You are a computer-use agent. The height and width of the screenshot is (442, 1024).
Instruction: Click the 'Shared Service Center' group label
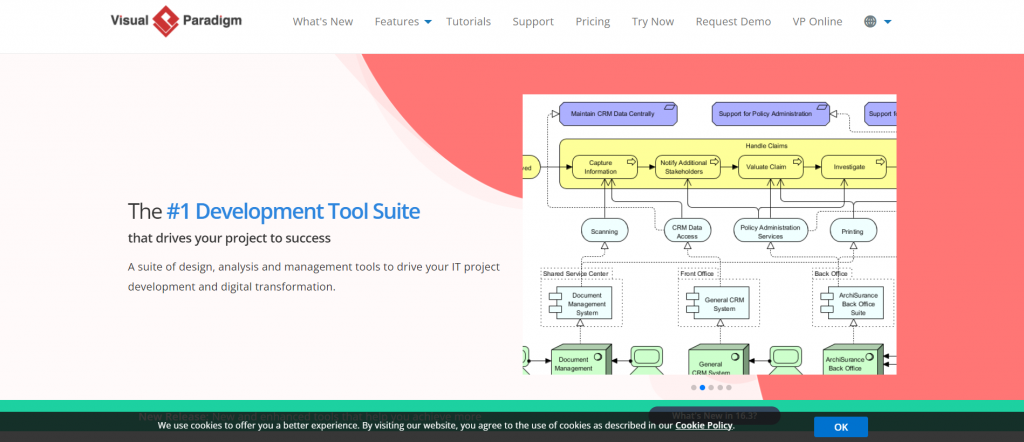click(575, 274)
